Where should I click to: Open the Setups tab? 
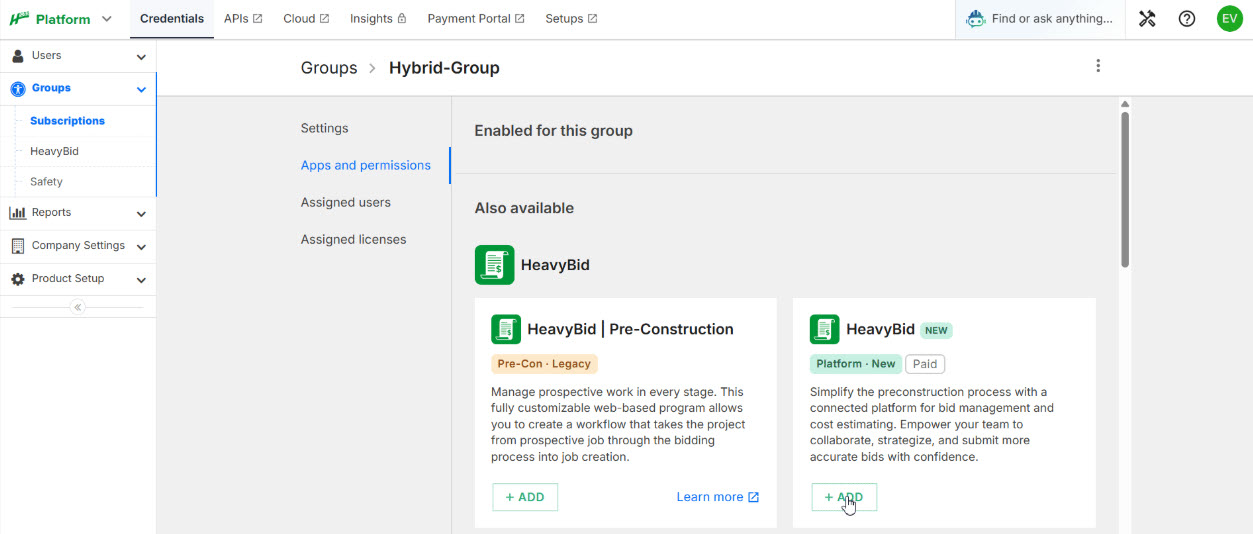coord(571,19)
